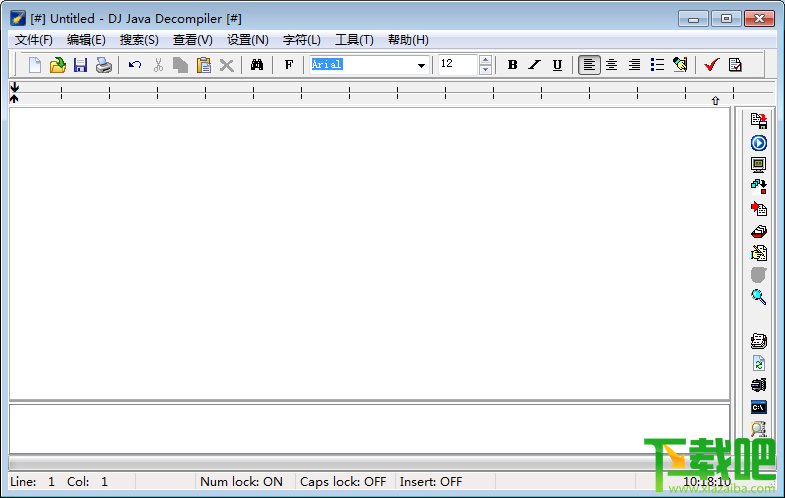Close the DJ Java Decompiler window
The width and height of the screenshot is (785, 498).
click(x=759, y=19)
